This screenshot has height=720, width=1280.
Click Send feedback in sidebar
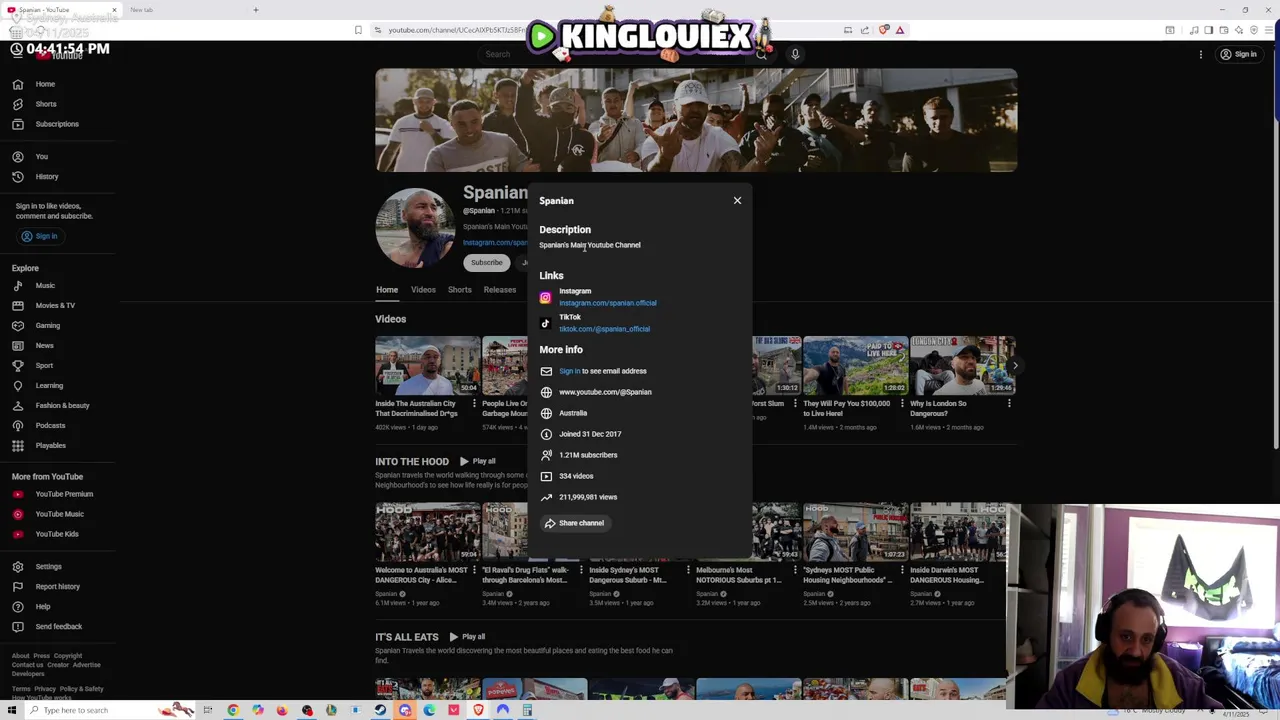click(57, 626)
